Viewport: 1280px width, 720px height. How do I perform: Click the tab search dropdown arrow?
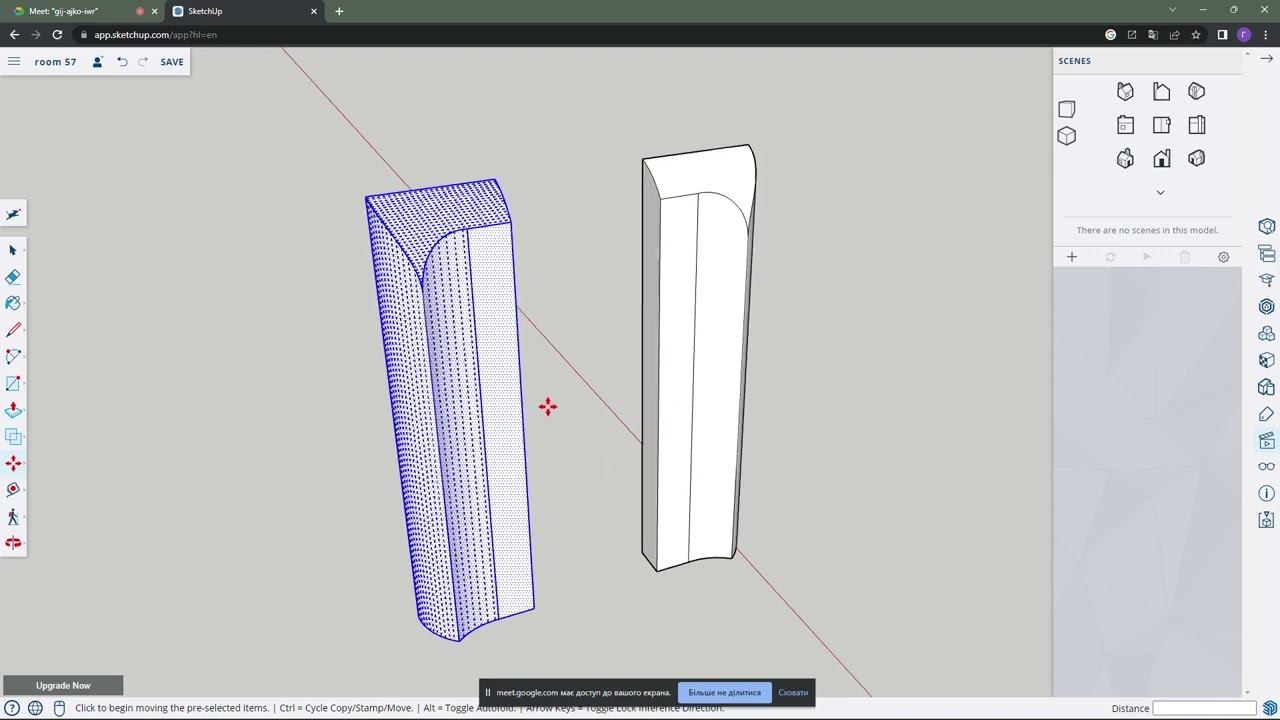point(1173,10)
